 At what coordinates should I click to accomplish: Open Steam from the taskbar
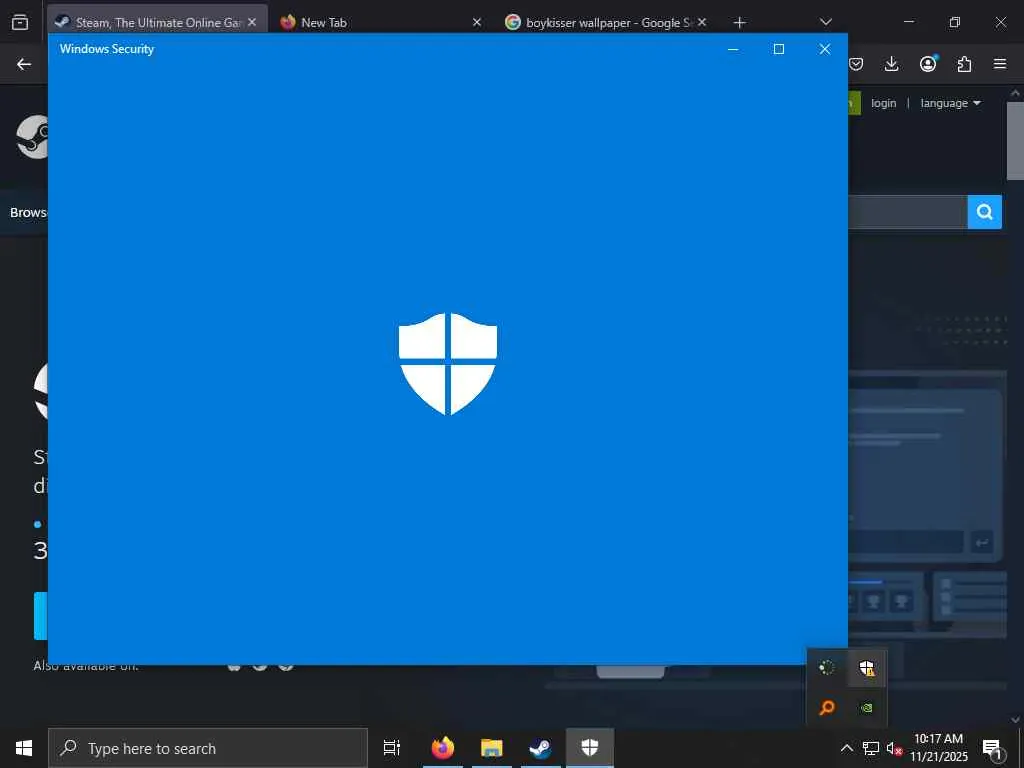click(x=541, y=748)
